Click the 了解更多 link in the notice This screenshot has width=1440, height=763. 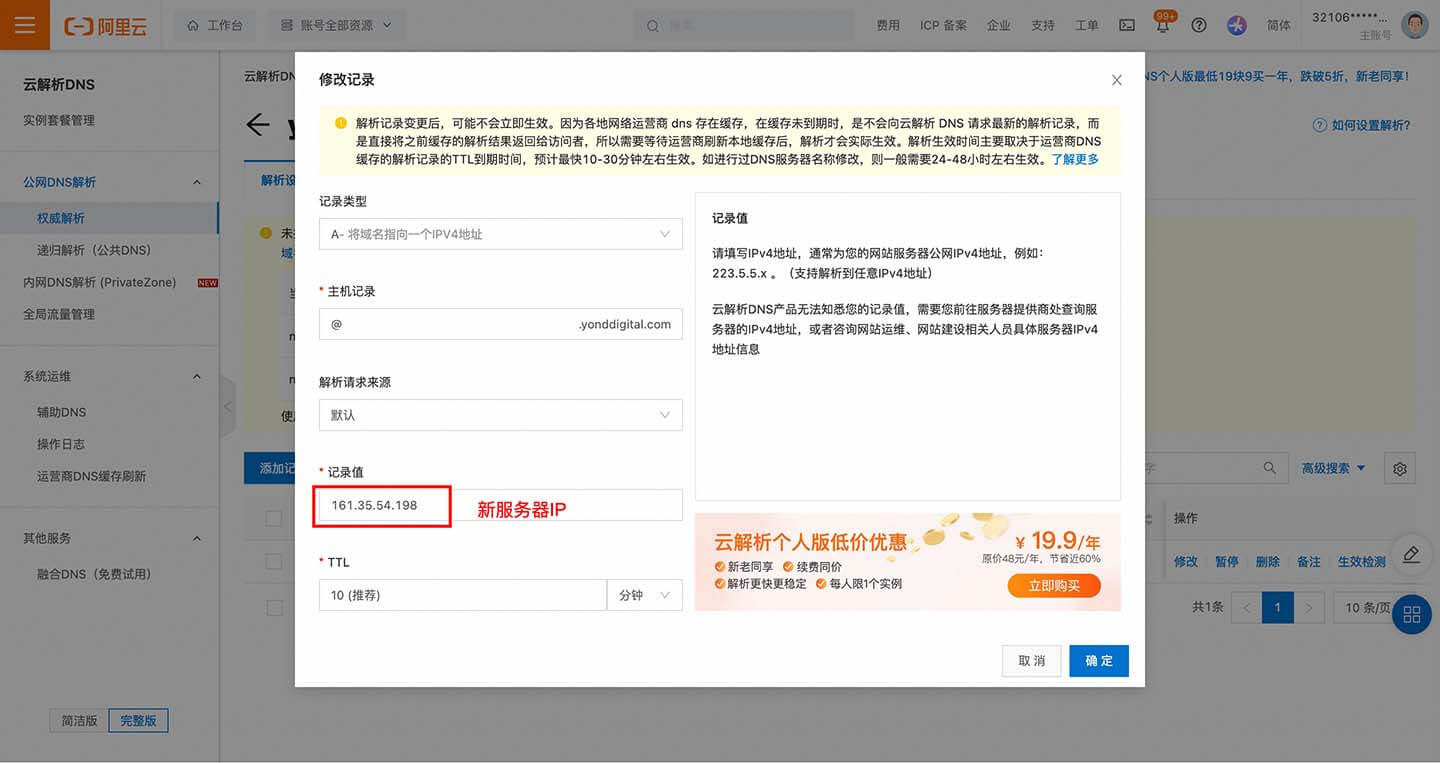coord(1075,160)
